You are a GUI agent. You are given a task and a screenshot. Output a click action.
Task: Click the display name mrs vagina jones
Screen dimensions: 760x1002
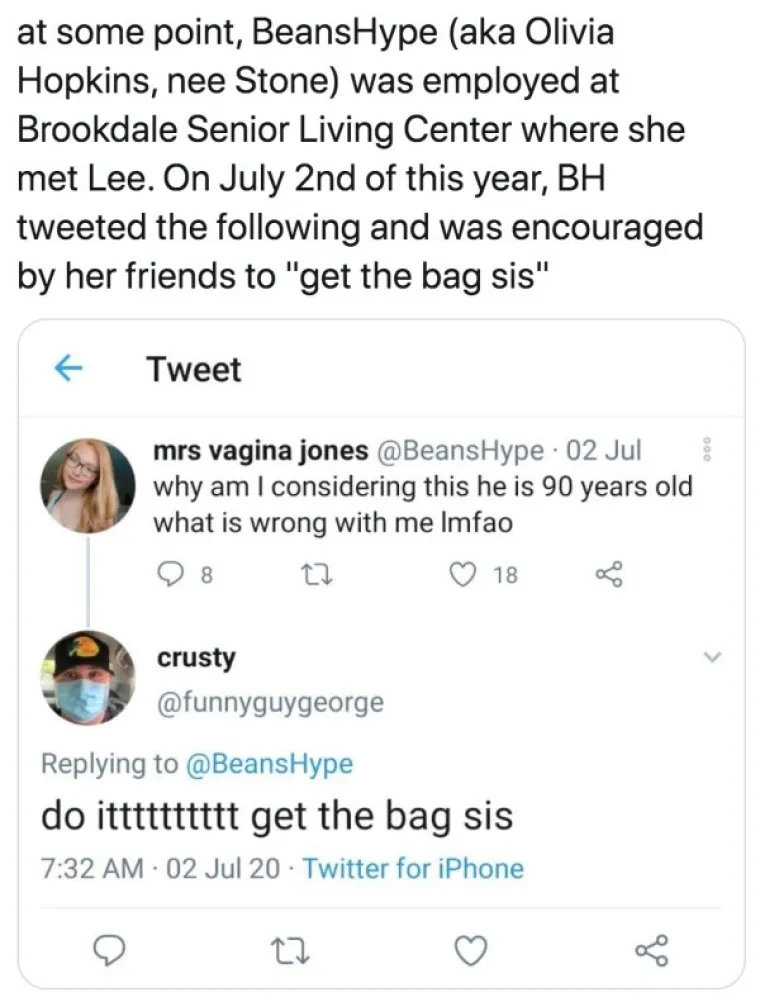(261, 452)
